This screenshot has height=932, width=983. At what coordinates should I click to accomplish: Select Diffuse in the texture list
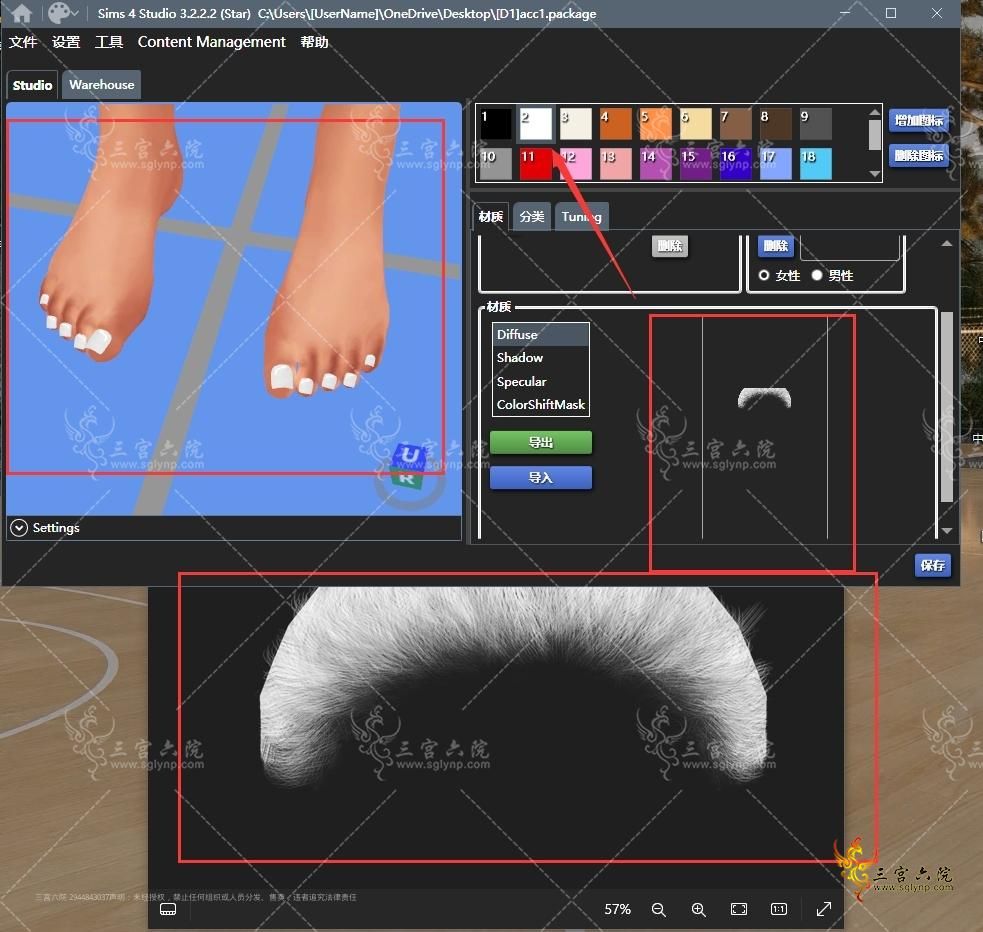click(541, 335)
